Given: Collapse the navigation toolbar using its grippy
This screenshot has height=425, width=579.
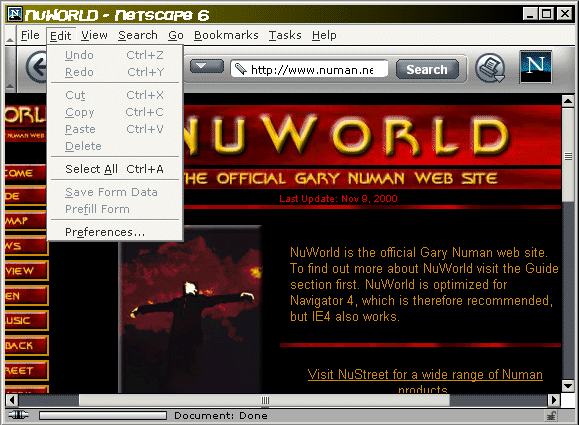Looking at the screenshot, I should [10, 69].
